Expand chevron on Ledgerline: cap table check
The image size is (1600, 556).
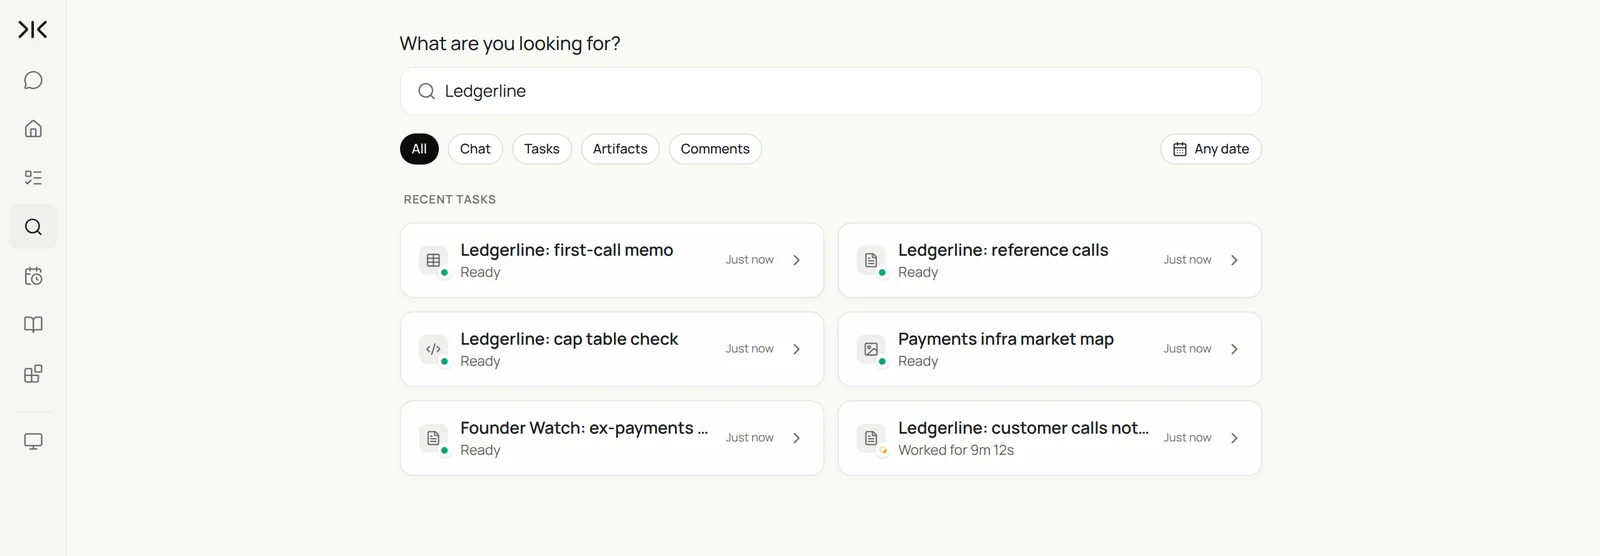point(797,349)
